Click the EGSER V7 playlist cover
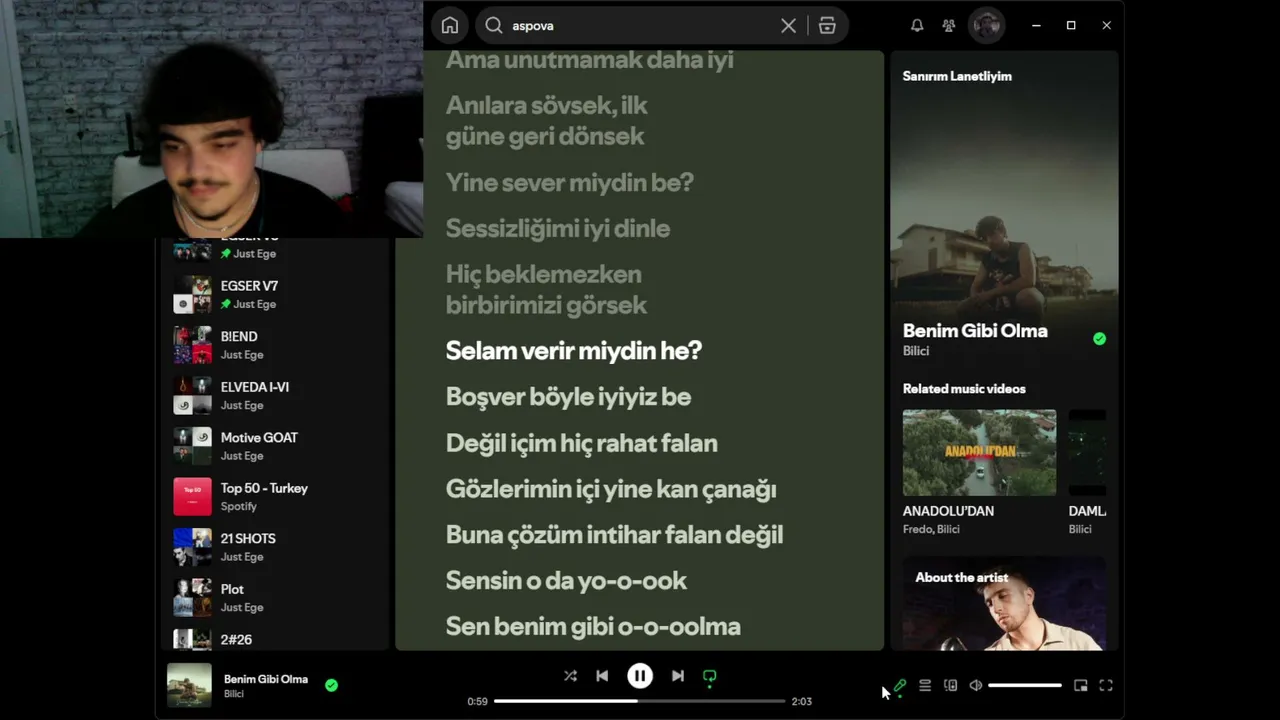The width and height of the screenshot is (1280, 720). pos(193,294)
